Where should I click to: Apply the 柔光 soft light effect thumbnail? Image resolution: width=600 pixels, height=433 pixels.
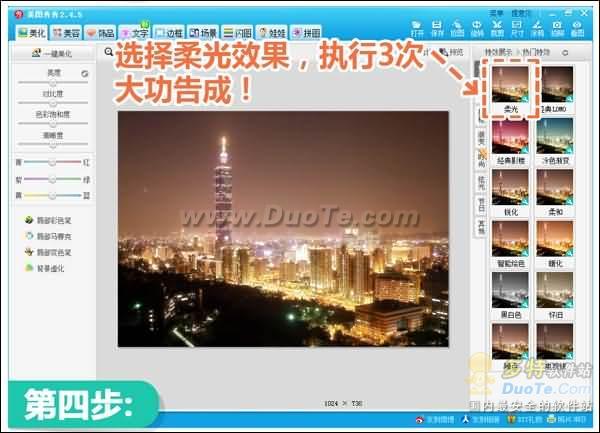click(511, 89)
